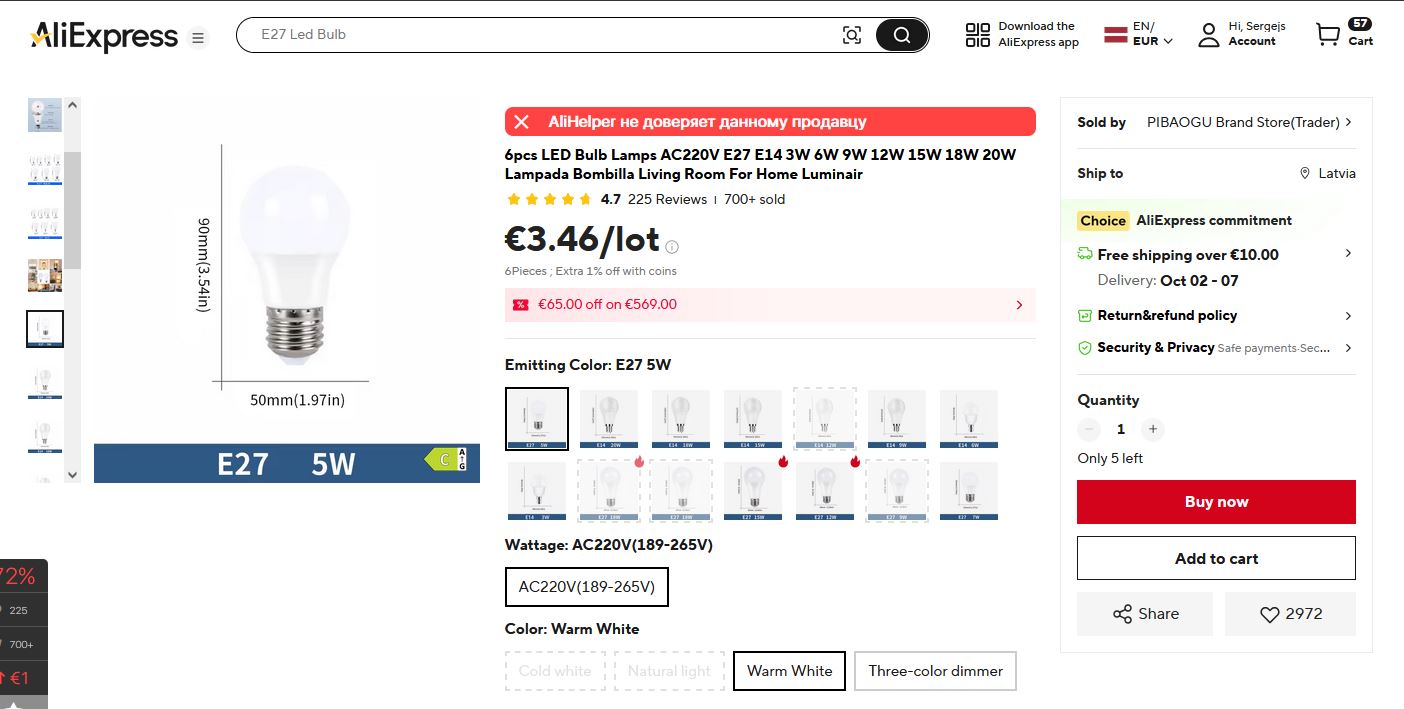The width and height of the screenshot is (1404, 709).
Task: Select the AC220V(189-265V) wattage option
Action: 586,587
